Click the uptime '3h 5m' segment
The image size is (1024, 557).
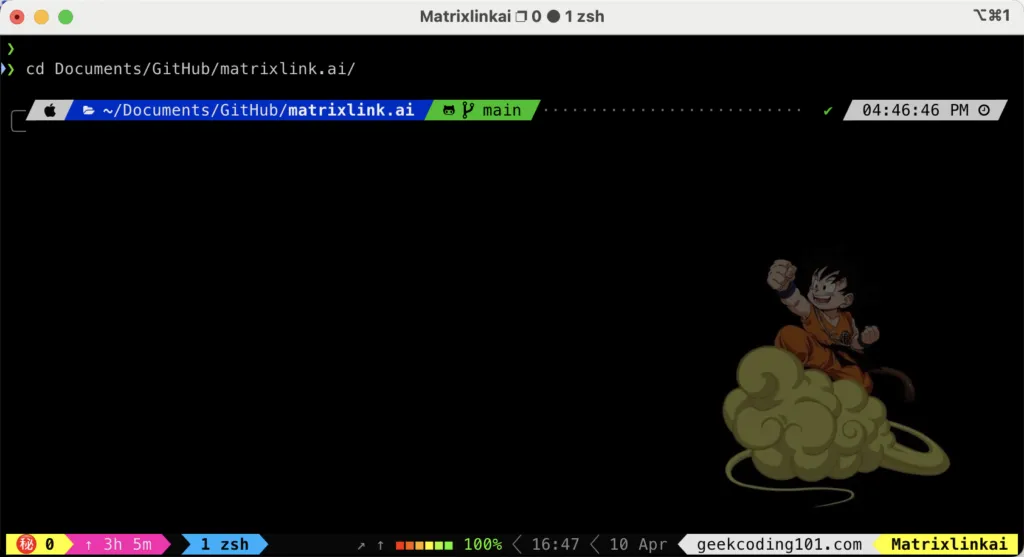(119, 544)
